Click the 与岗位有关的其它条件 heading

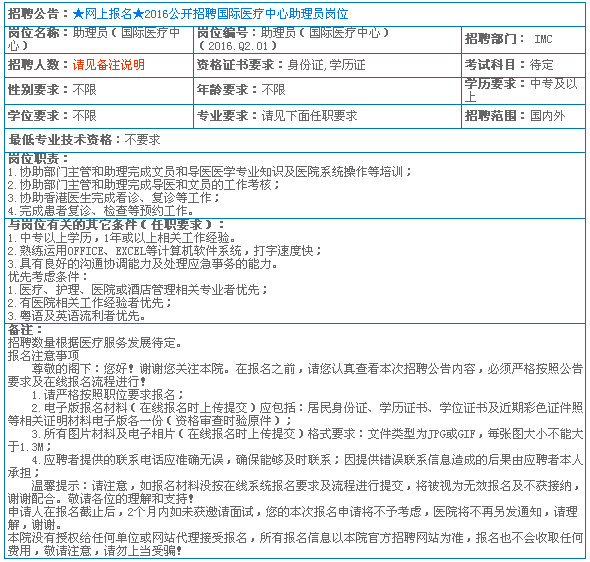coord(116,225)
